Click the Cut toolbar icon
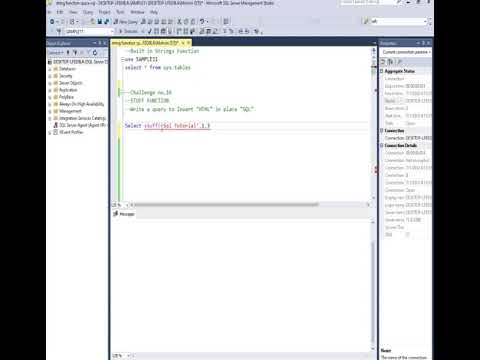Viewport: 480px width, 360px height. click(x=179, y=22)
